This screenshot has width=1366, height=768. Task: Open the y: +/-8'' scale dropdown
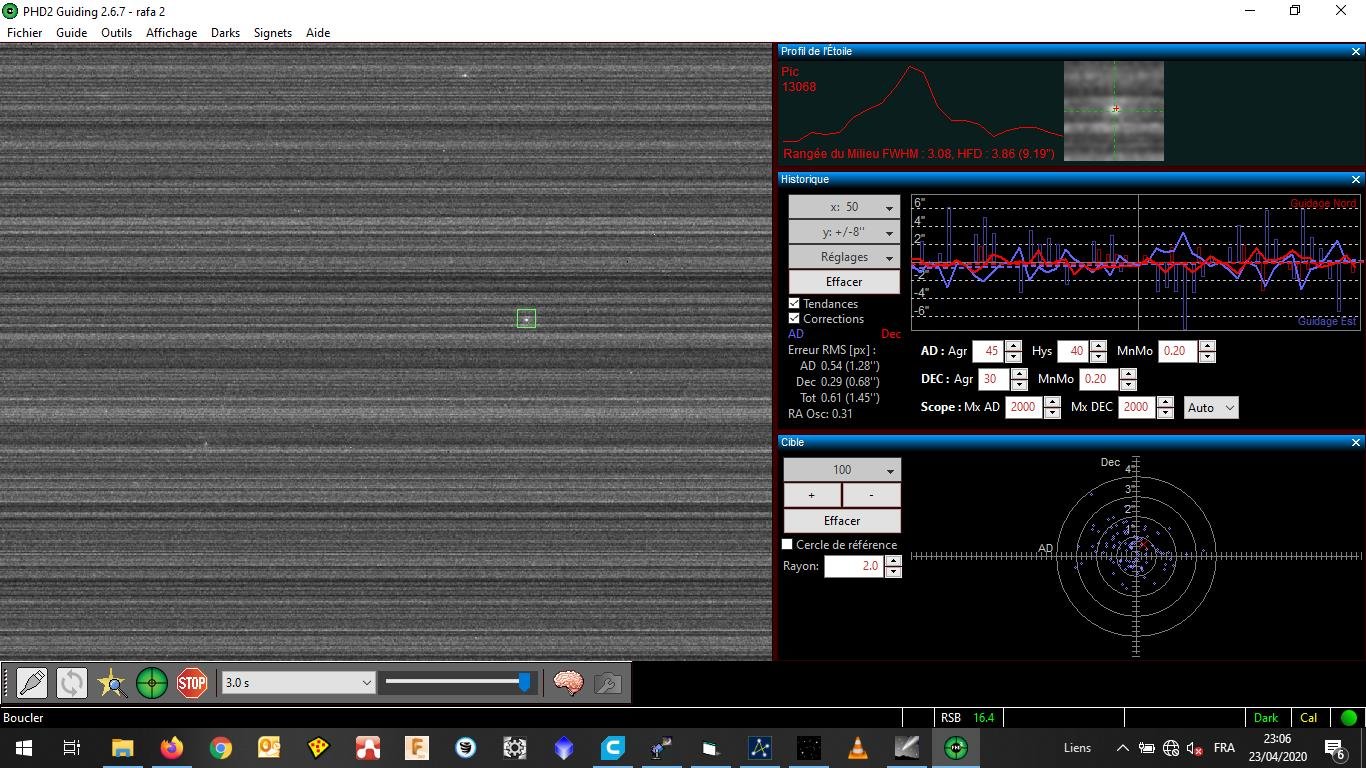844,232
